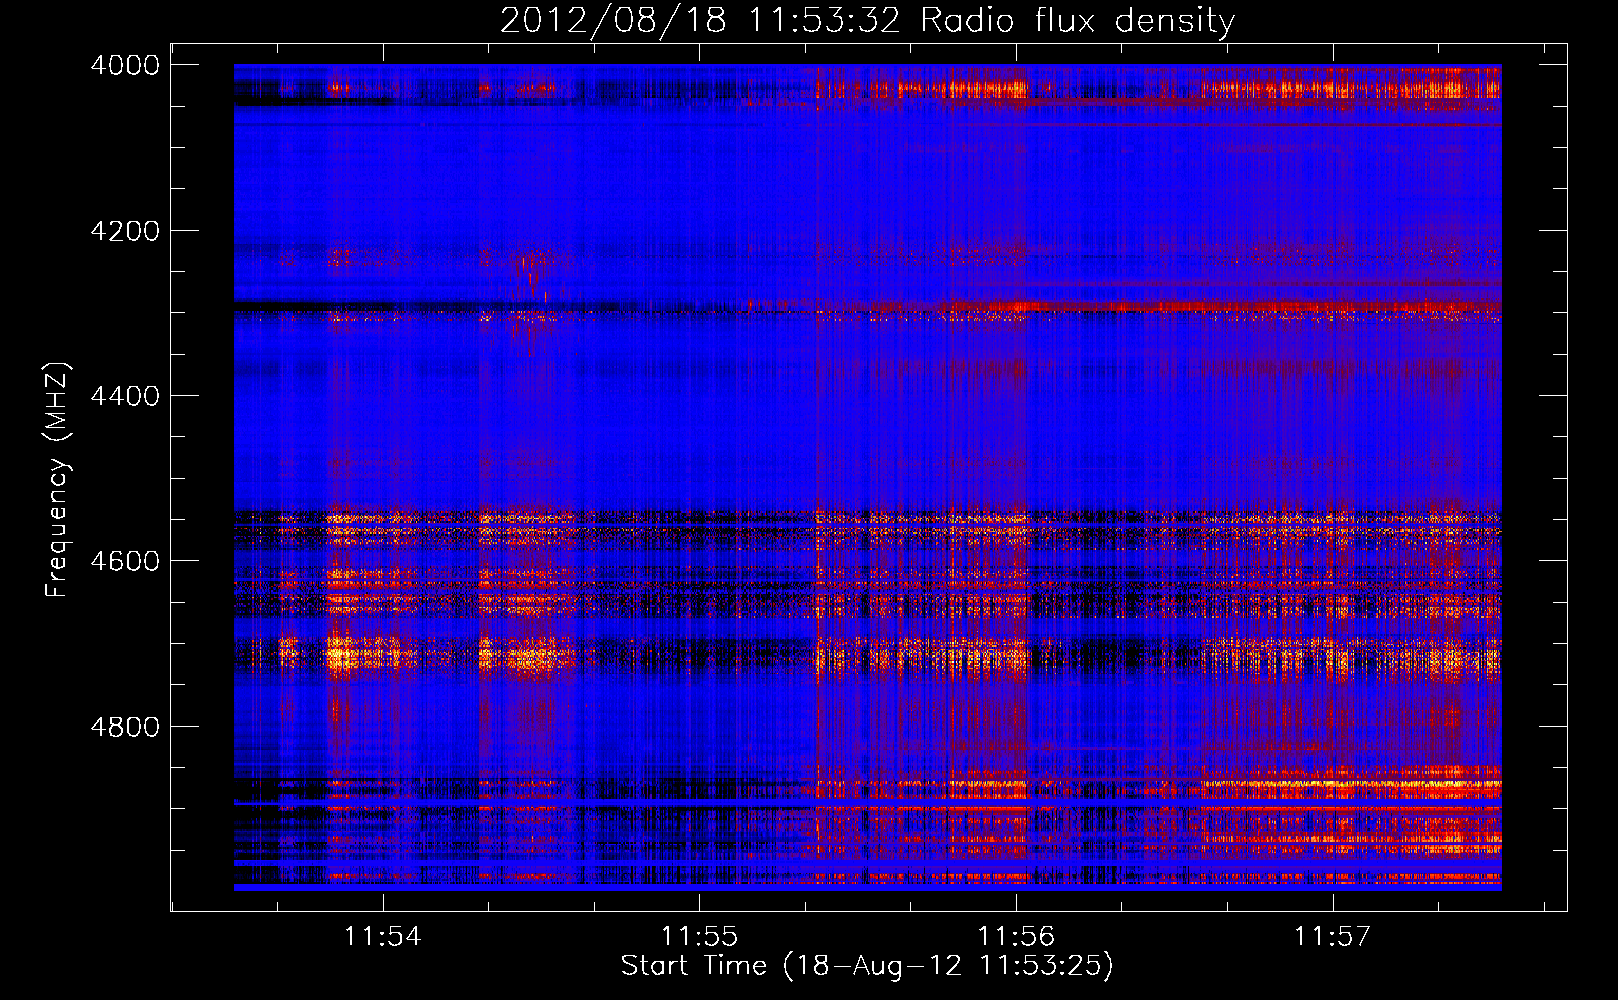Click the 11:55 time tick label
Viewport: 1618px width, 1000px height.
699,936
